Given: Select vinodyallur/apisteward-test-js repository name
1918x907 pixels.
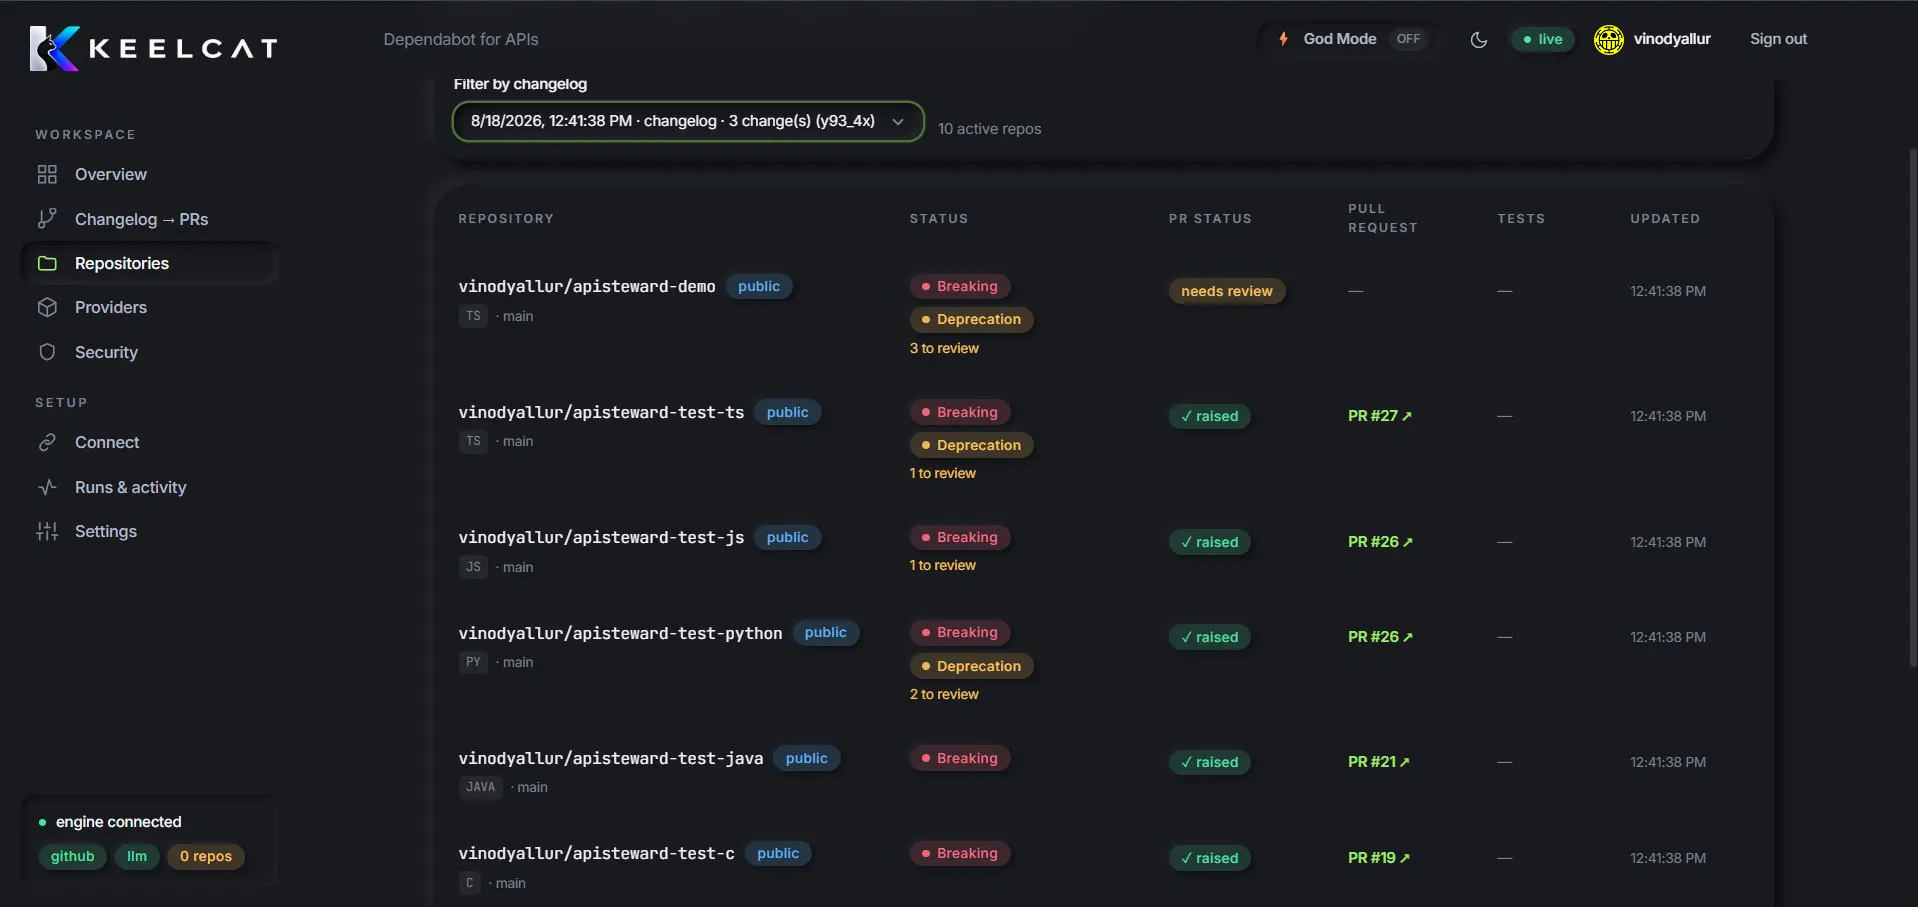Looking at the screenshot, I should [x=601, y=538].
